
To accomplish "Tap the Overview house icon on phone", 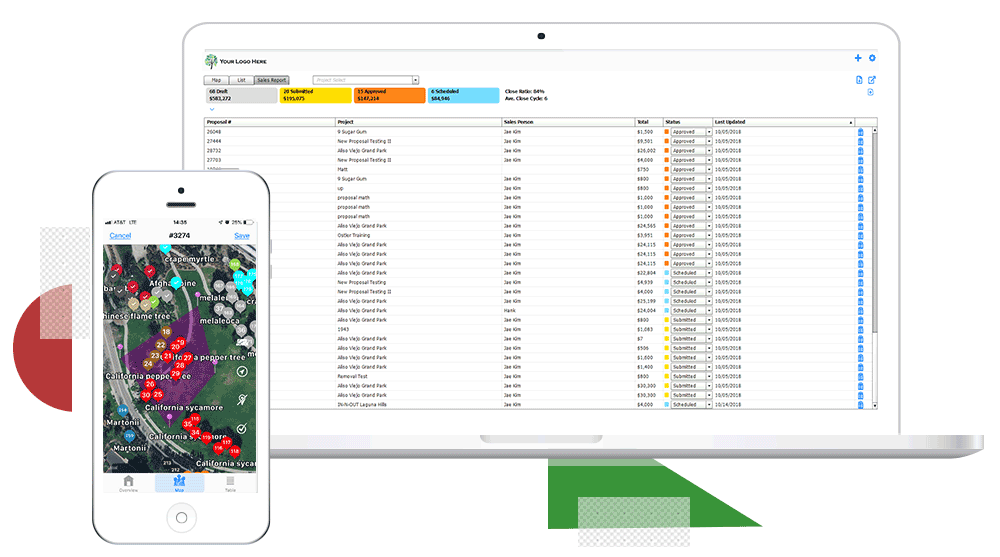I will (x=128, y=482).
